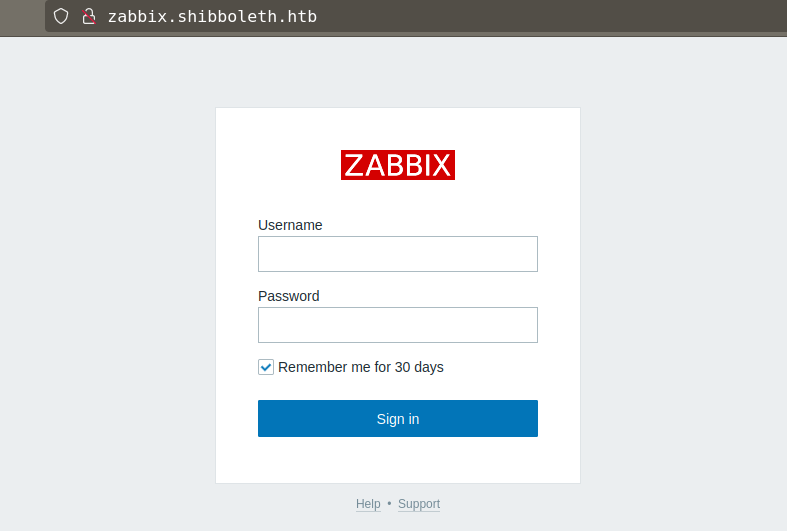Click white panel space above the ZABBIX logo
The image size is (787, 531).
398,128
